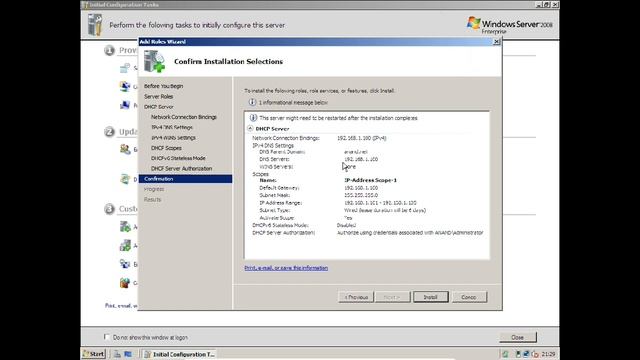Go back with the Previous button
640x360 pixels.
pos(356,297)
